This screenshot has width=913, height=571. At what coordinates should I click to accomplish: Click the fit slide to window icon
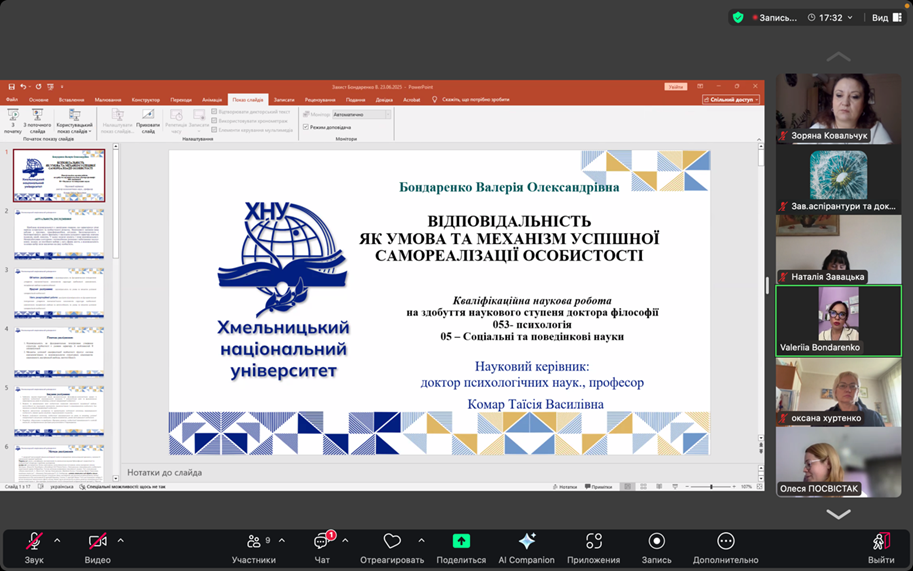point(759,487)
